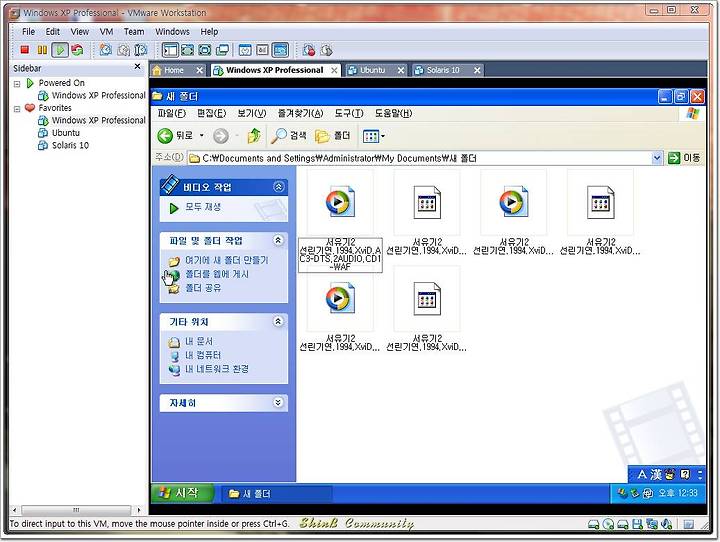Click the XP 시작 Start button

182,493
